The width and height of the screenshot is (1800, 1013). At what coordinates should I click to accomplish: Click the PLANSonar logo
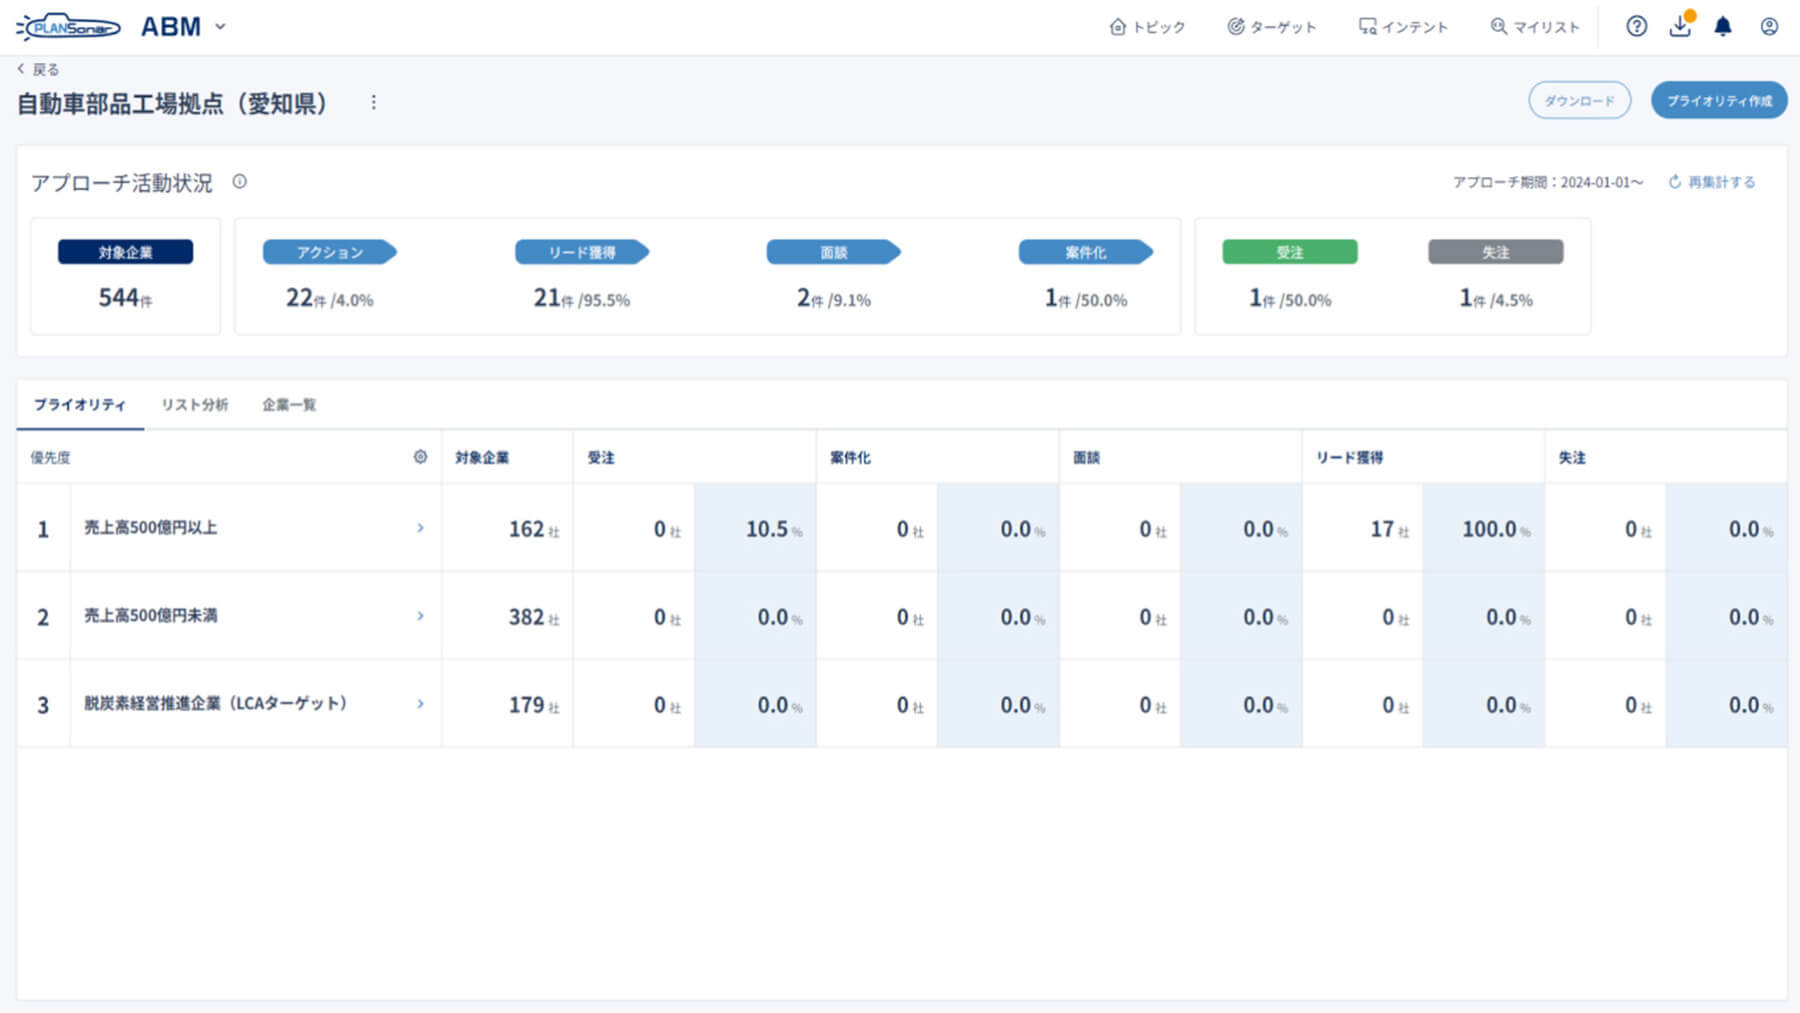coord(68,27)
